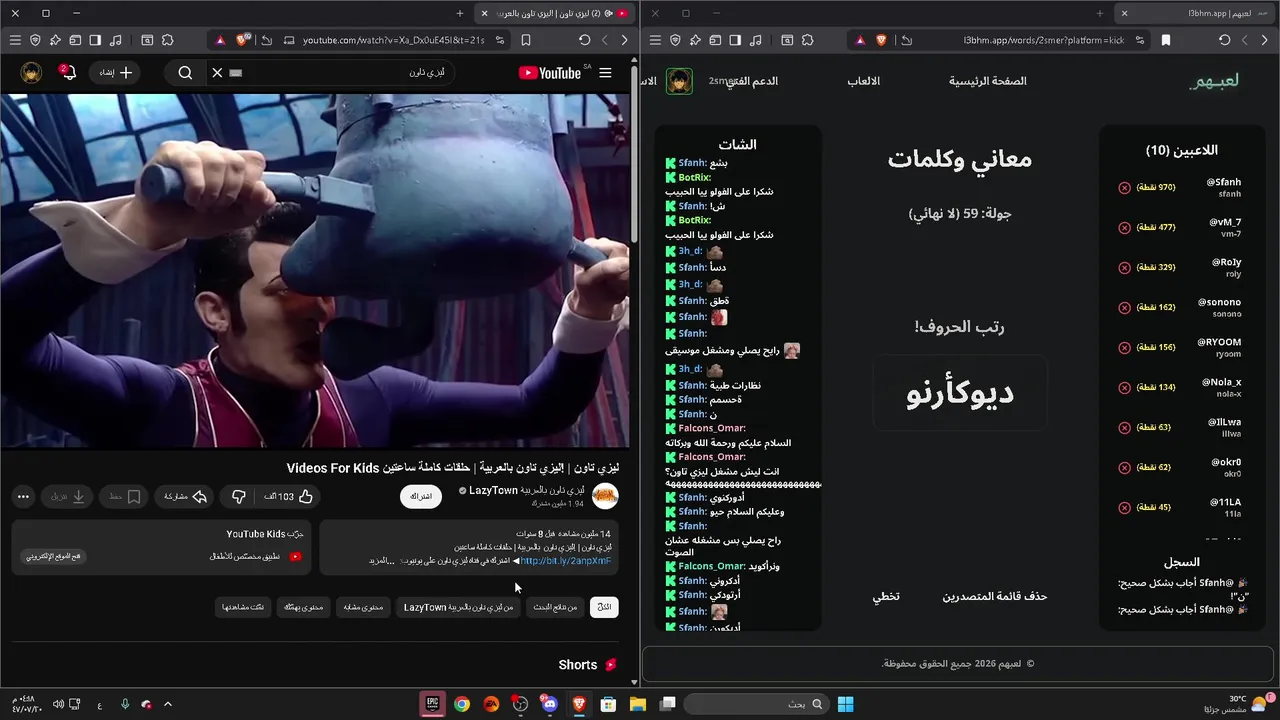1280x720 pixels.
Task: Click the YouTube page vertical scrollbar
Action: click(634, 155)
